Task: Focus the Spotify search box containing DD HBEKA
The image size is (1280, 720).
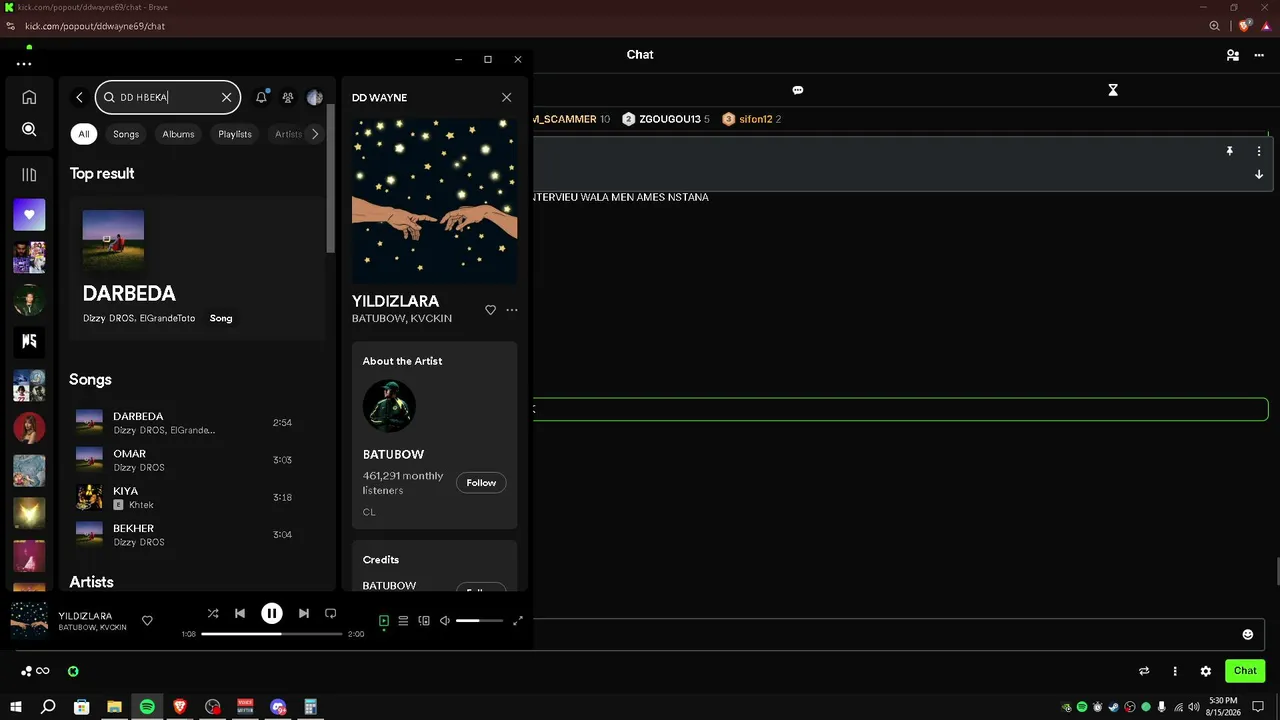Action: coord(168,97)
